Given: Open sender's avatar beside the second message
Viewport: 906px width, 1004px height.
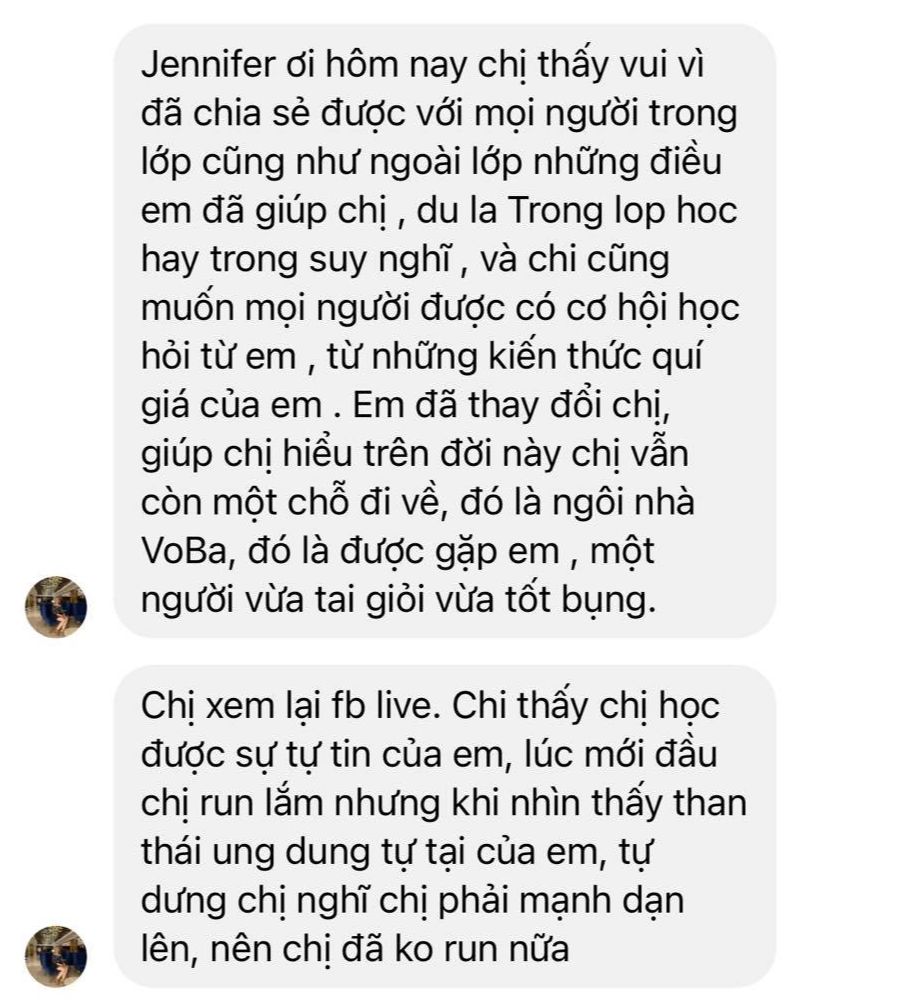Looking at the screenshot, I should pos(56,955).
